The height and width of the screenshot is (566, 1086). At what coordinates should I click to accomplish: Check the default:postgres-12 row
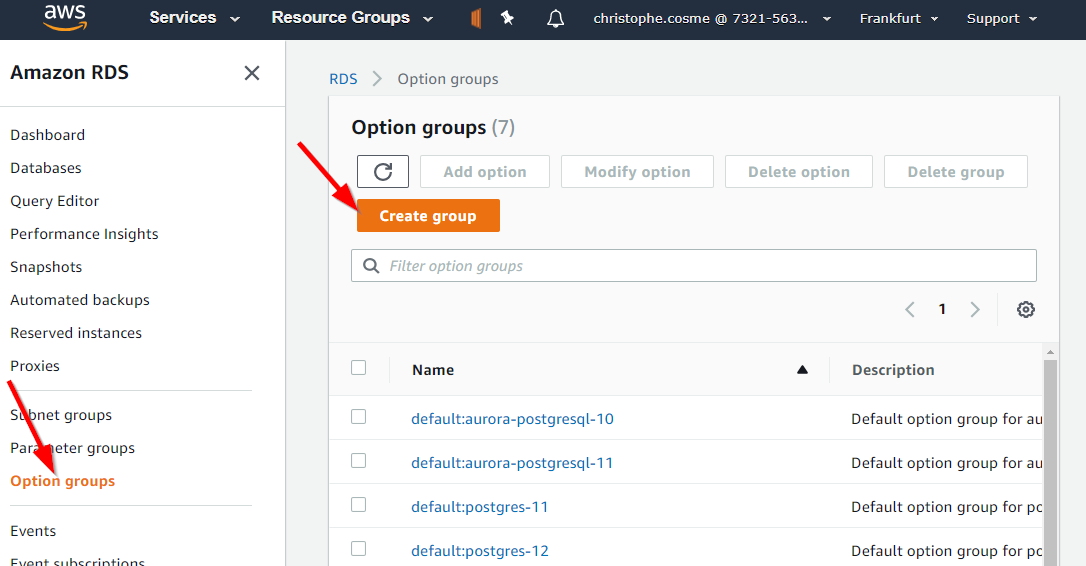(x=358, y=549)
